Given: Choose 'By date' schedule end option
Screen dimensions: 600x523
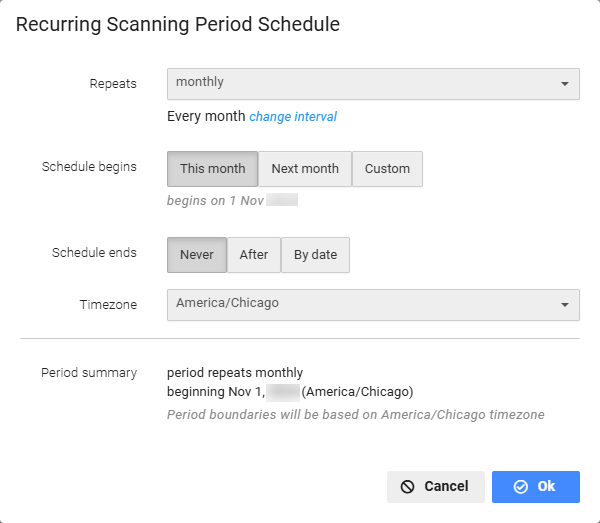Looking at the screenshot, I should pos(315,255).
